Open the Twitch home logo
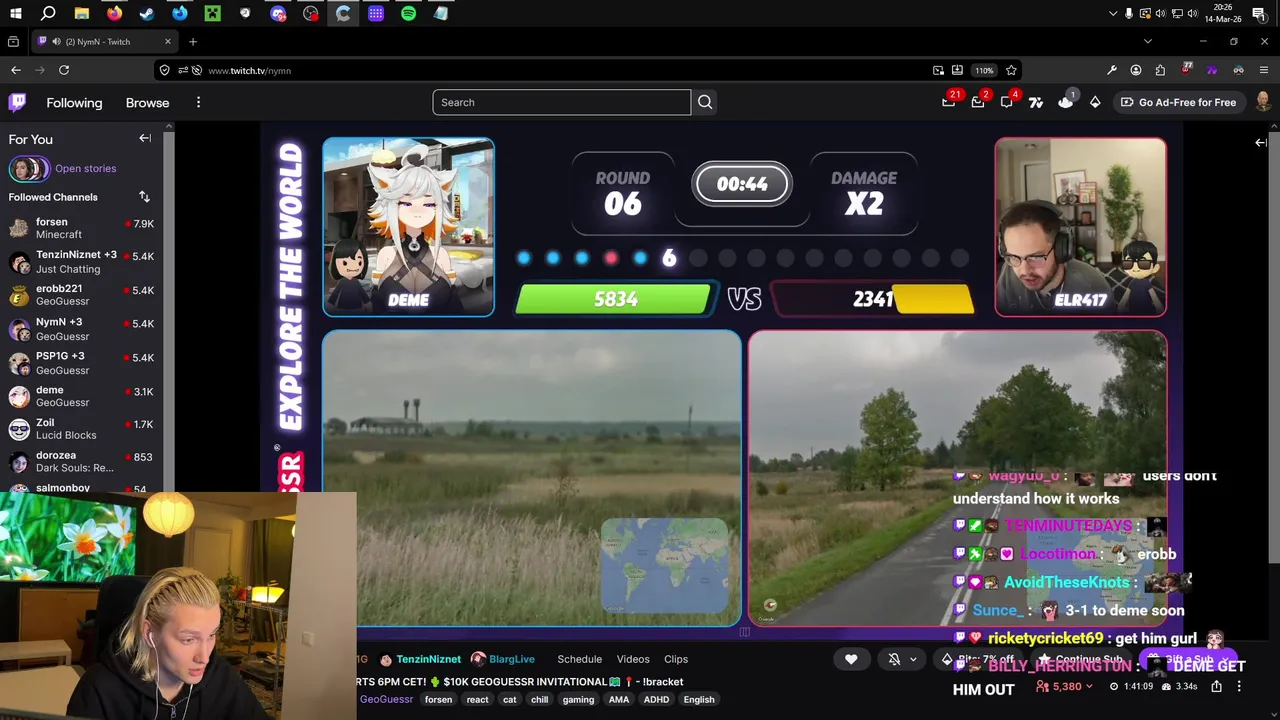The image size is (1280, 720). [17, 102]
